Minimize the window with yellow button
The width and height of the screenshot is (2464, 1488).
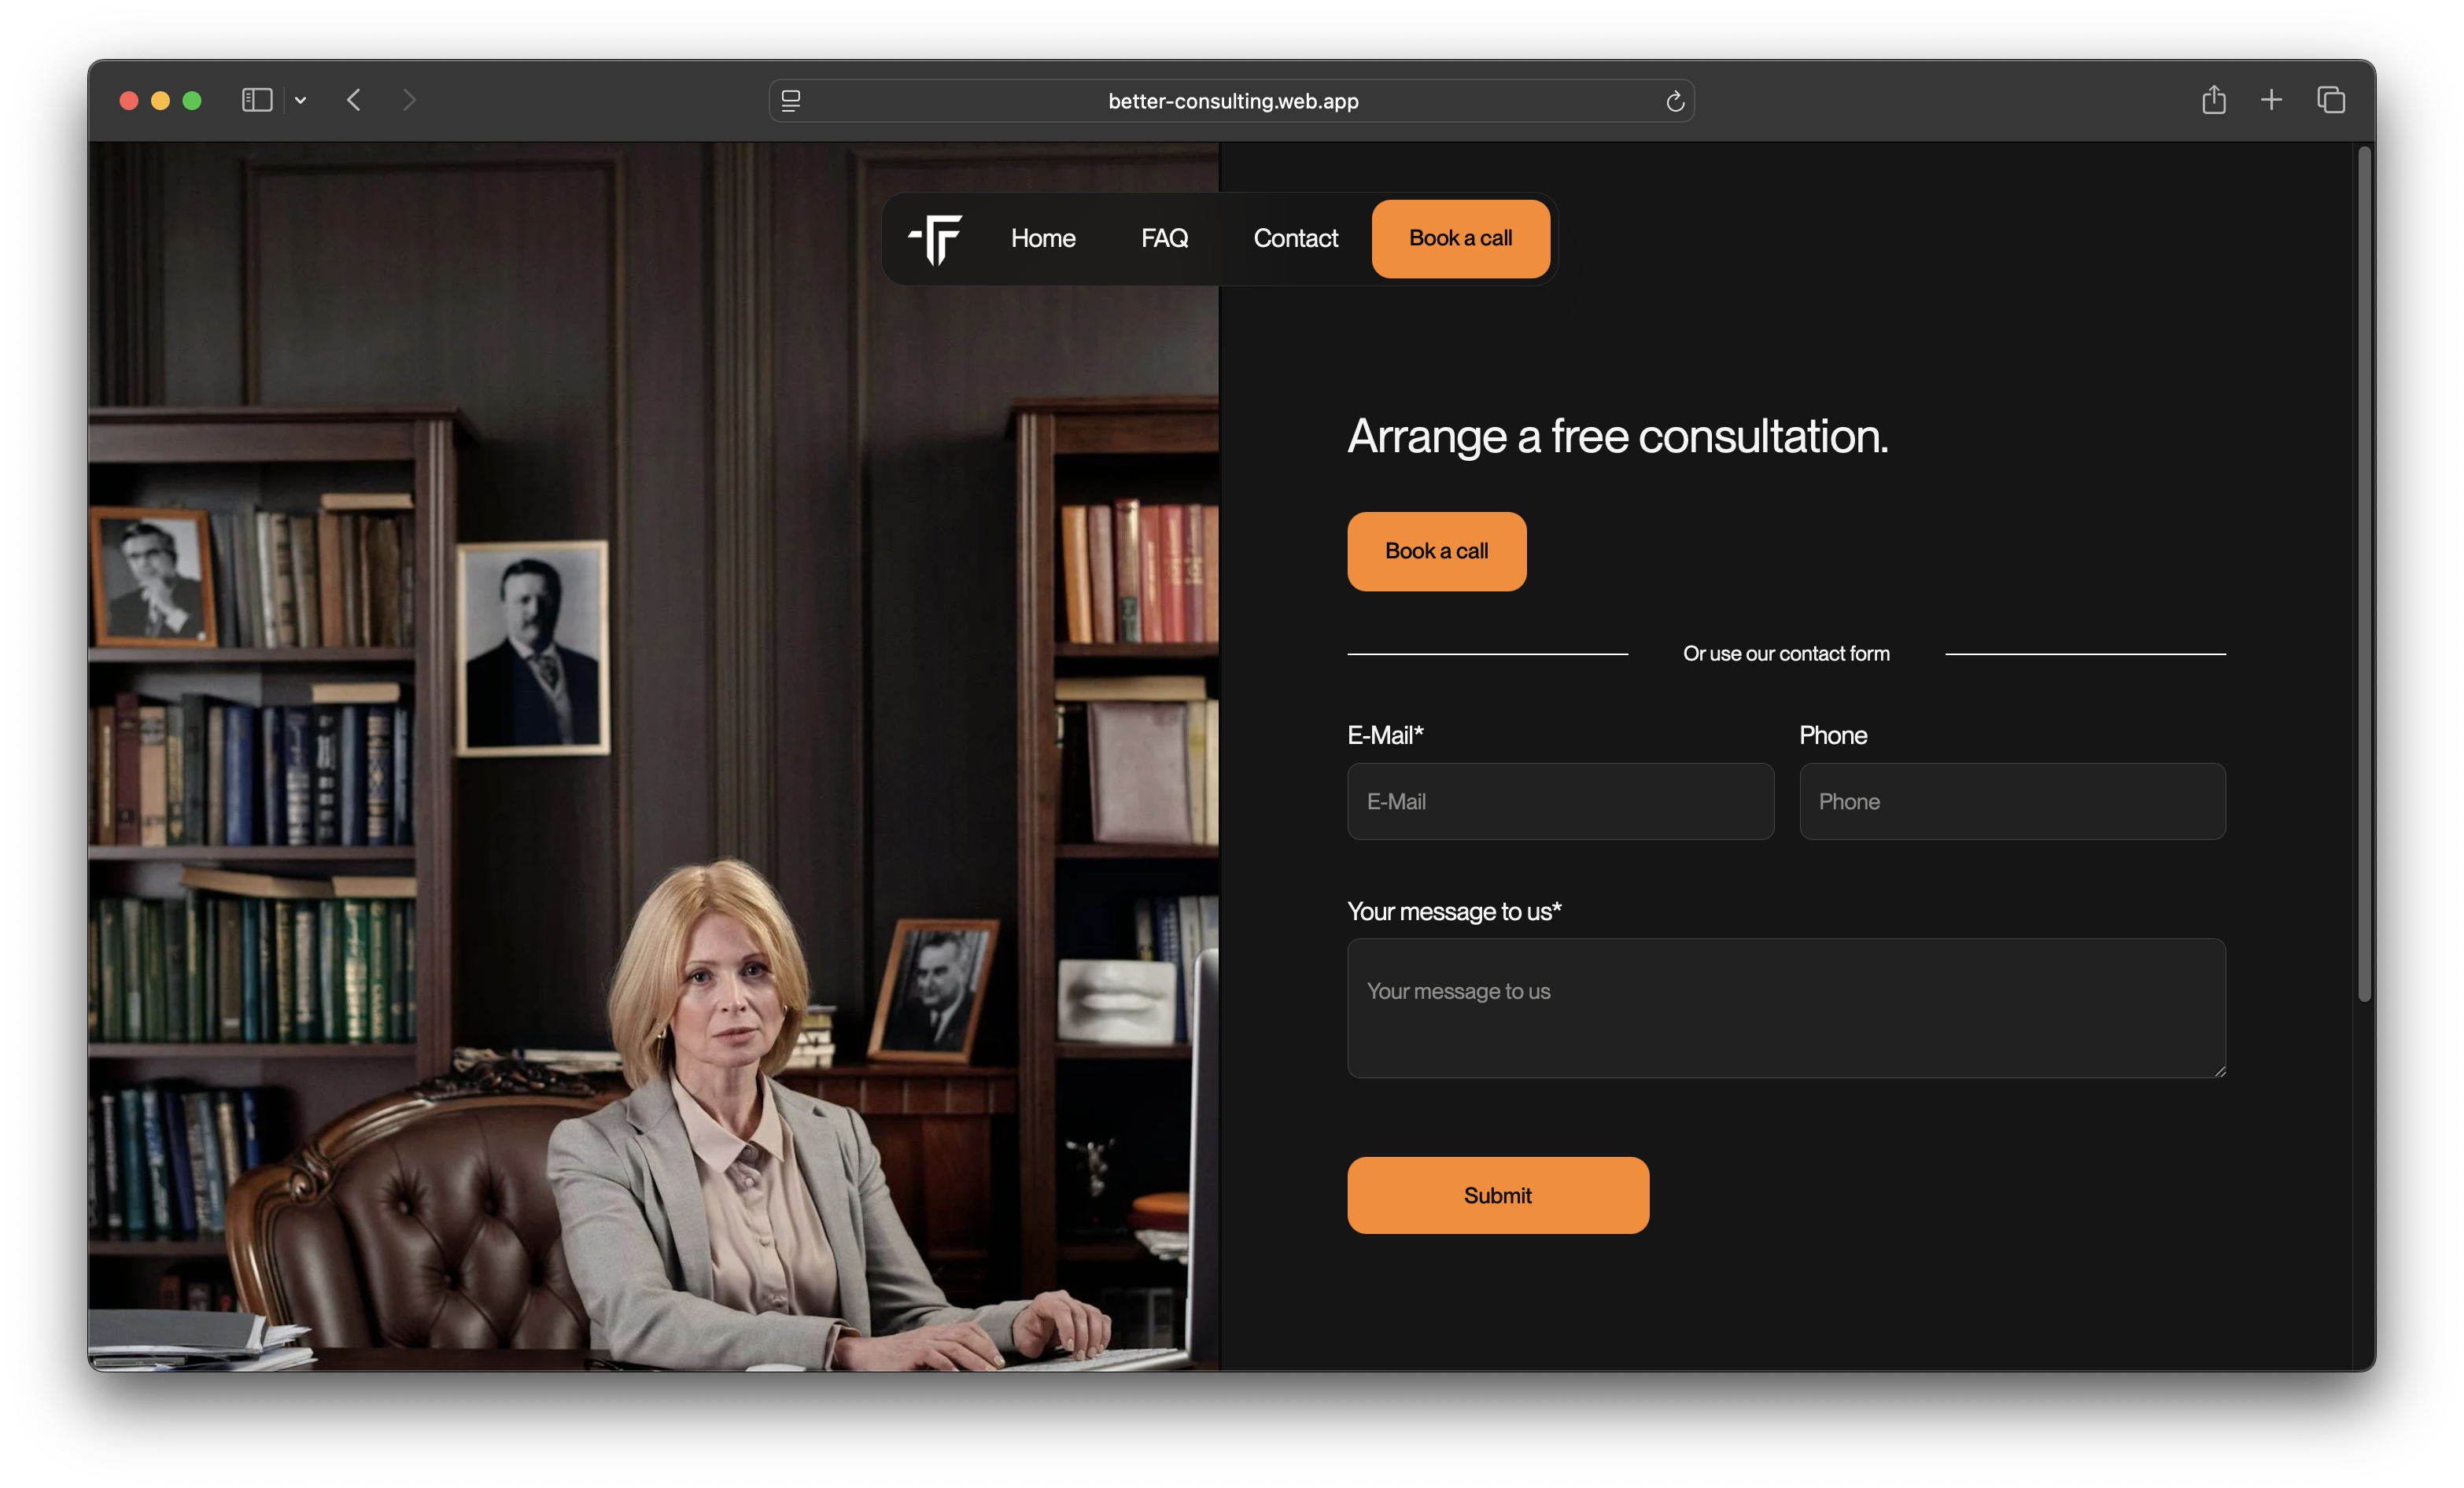pos(160,100)
